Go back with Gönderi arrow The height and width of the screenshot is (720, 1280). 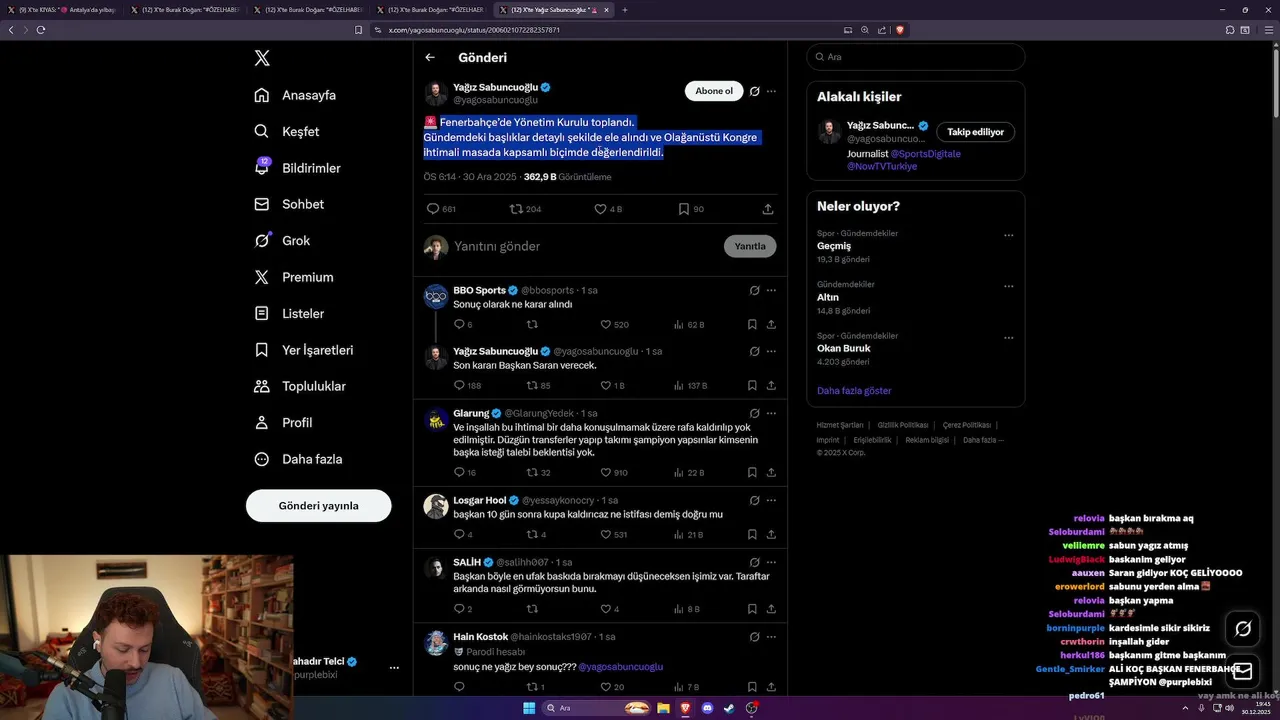click(430, 57)
